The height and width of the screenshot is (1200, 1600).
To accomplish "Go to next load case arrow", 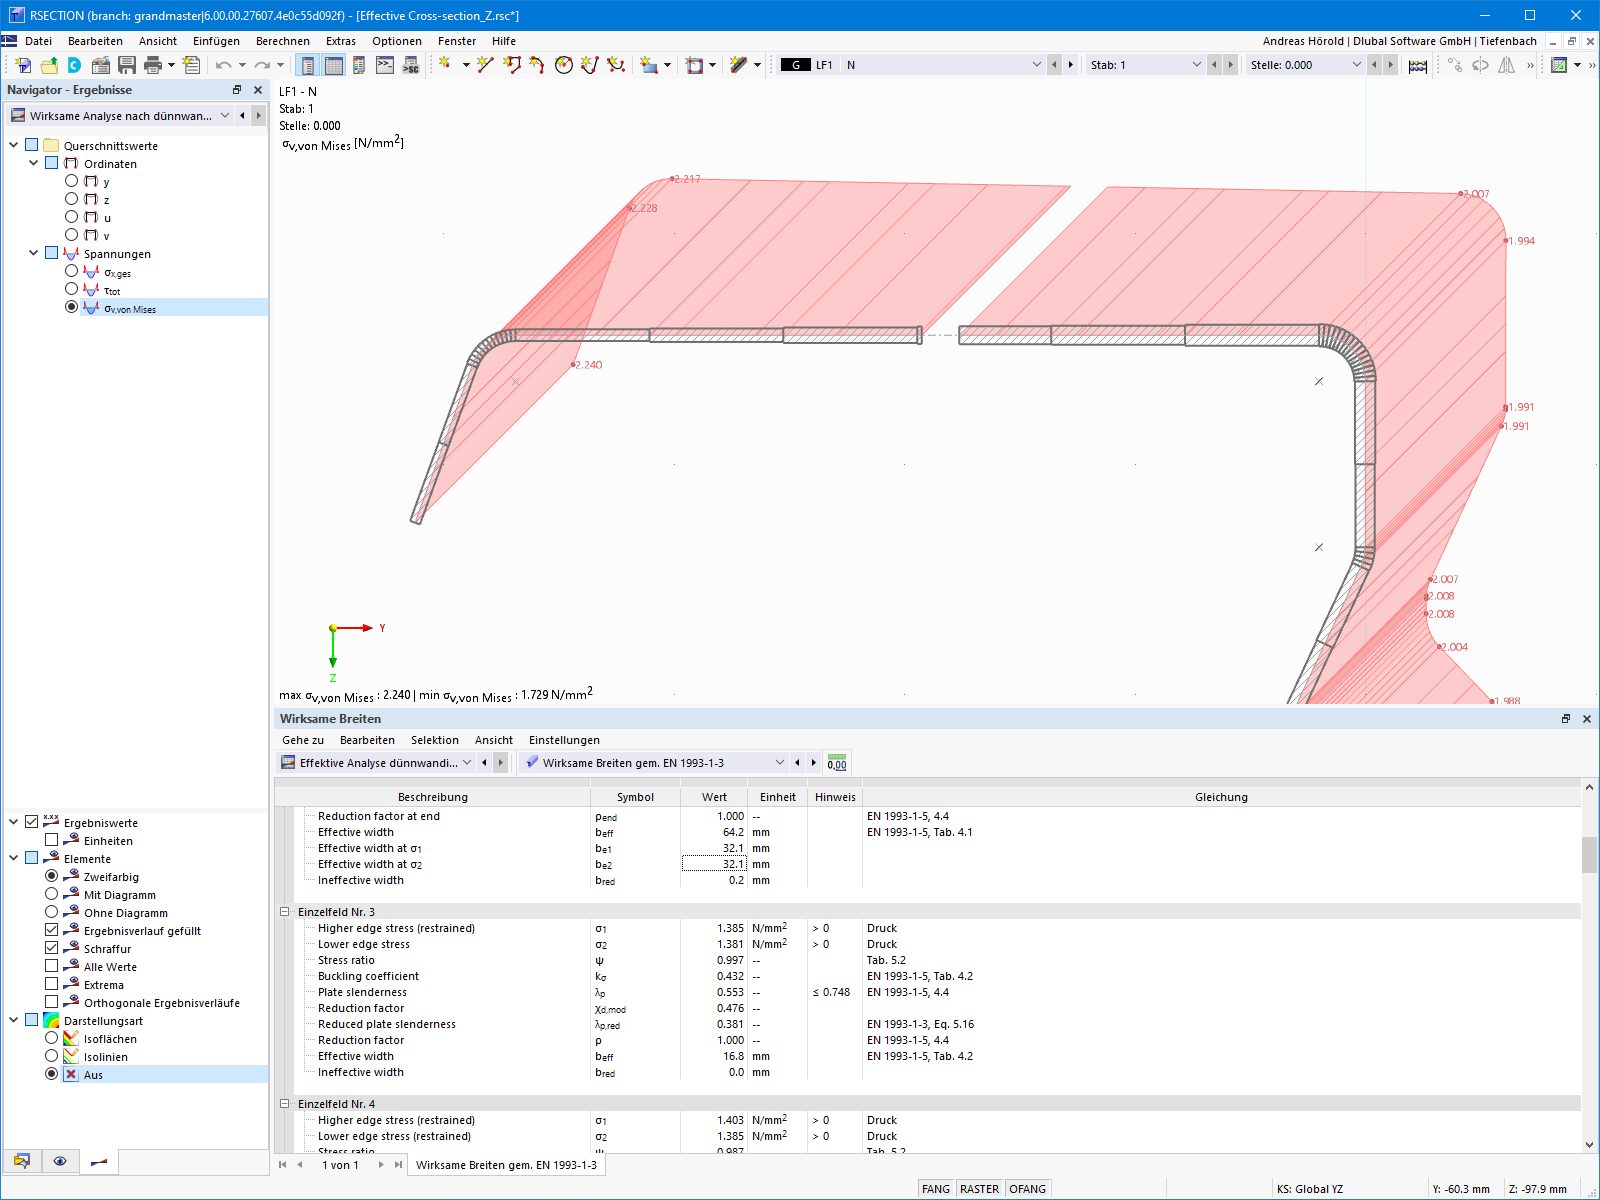I will (x=1070, y=65).
